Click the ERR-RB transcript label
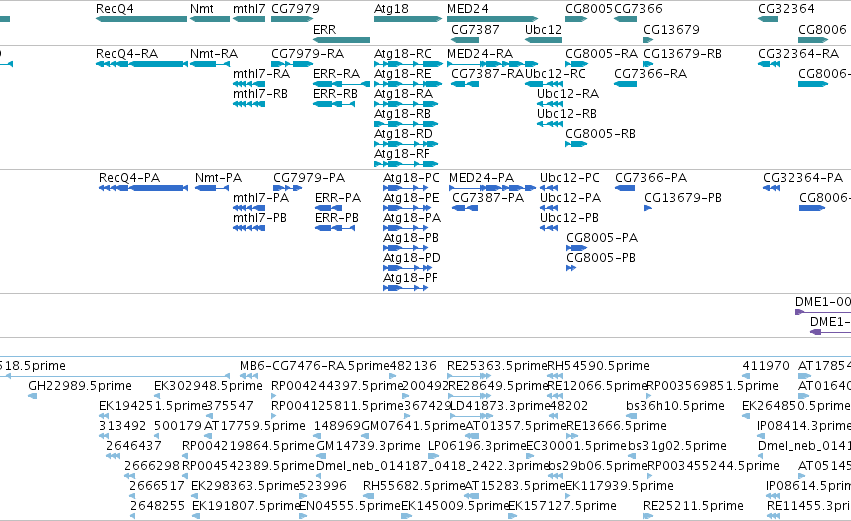This screenshot has height=521, width=851. (335, 94)
